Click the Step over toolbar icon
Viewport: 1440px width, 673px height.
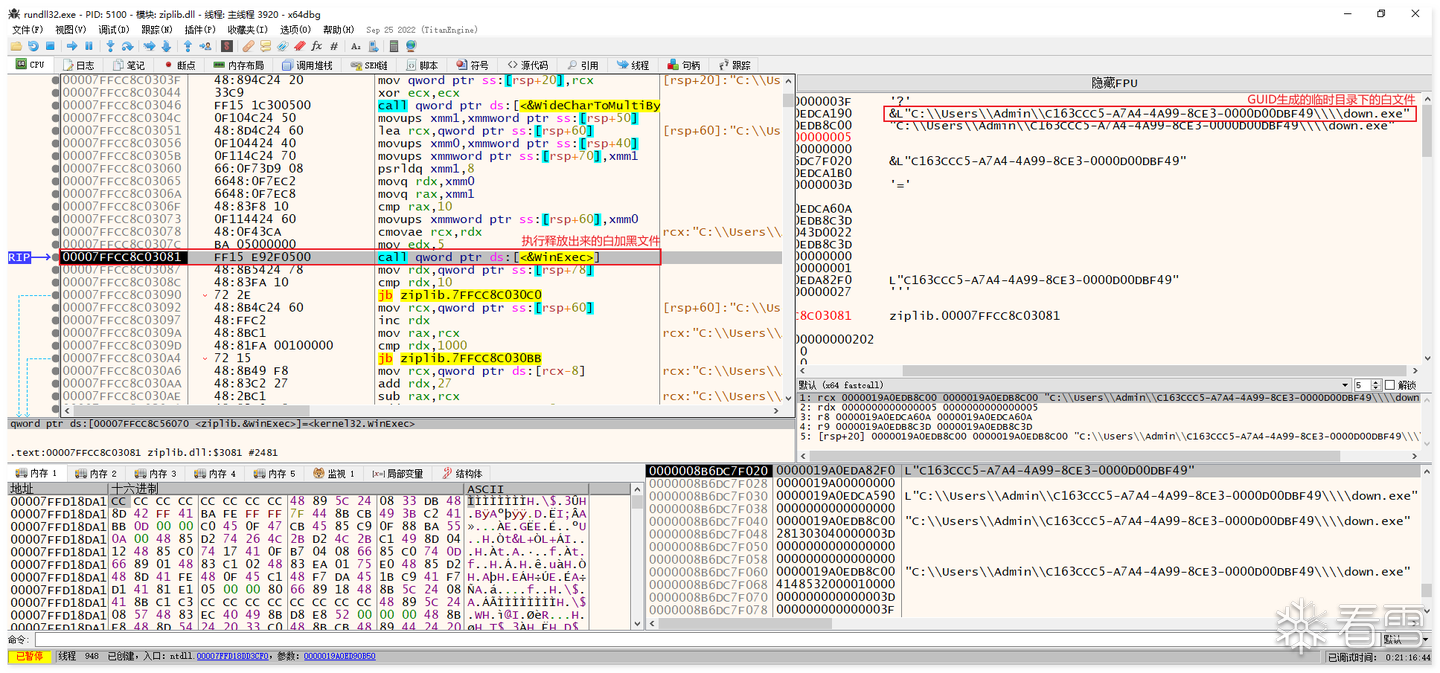(x=128, y=46)
